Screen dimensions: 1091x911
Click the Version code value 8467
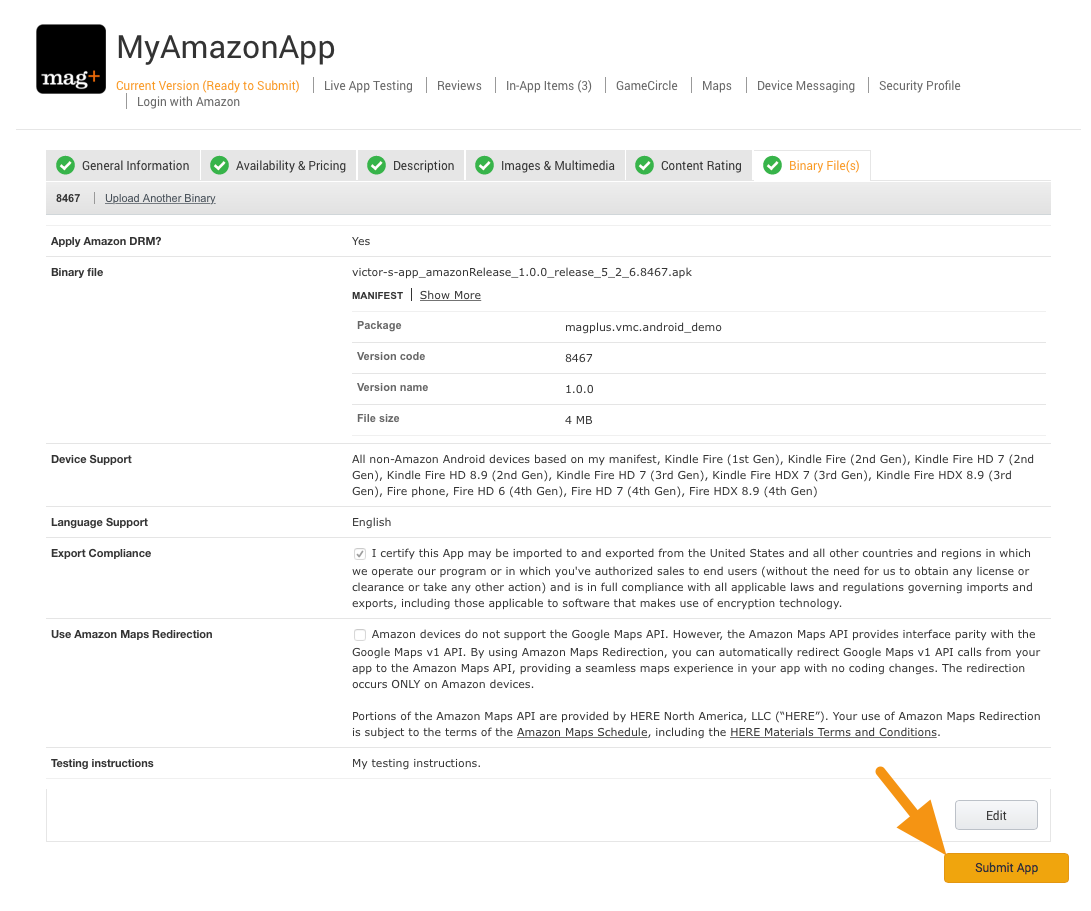[578, 358]
